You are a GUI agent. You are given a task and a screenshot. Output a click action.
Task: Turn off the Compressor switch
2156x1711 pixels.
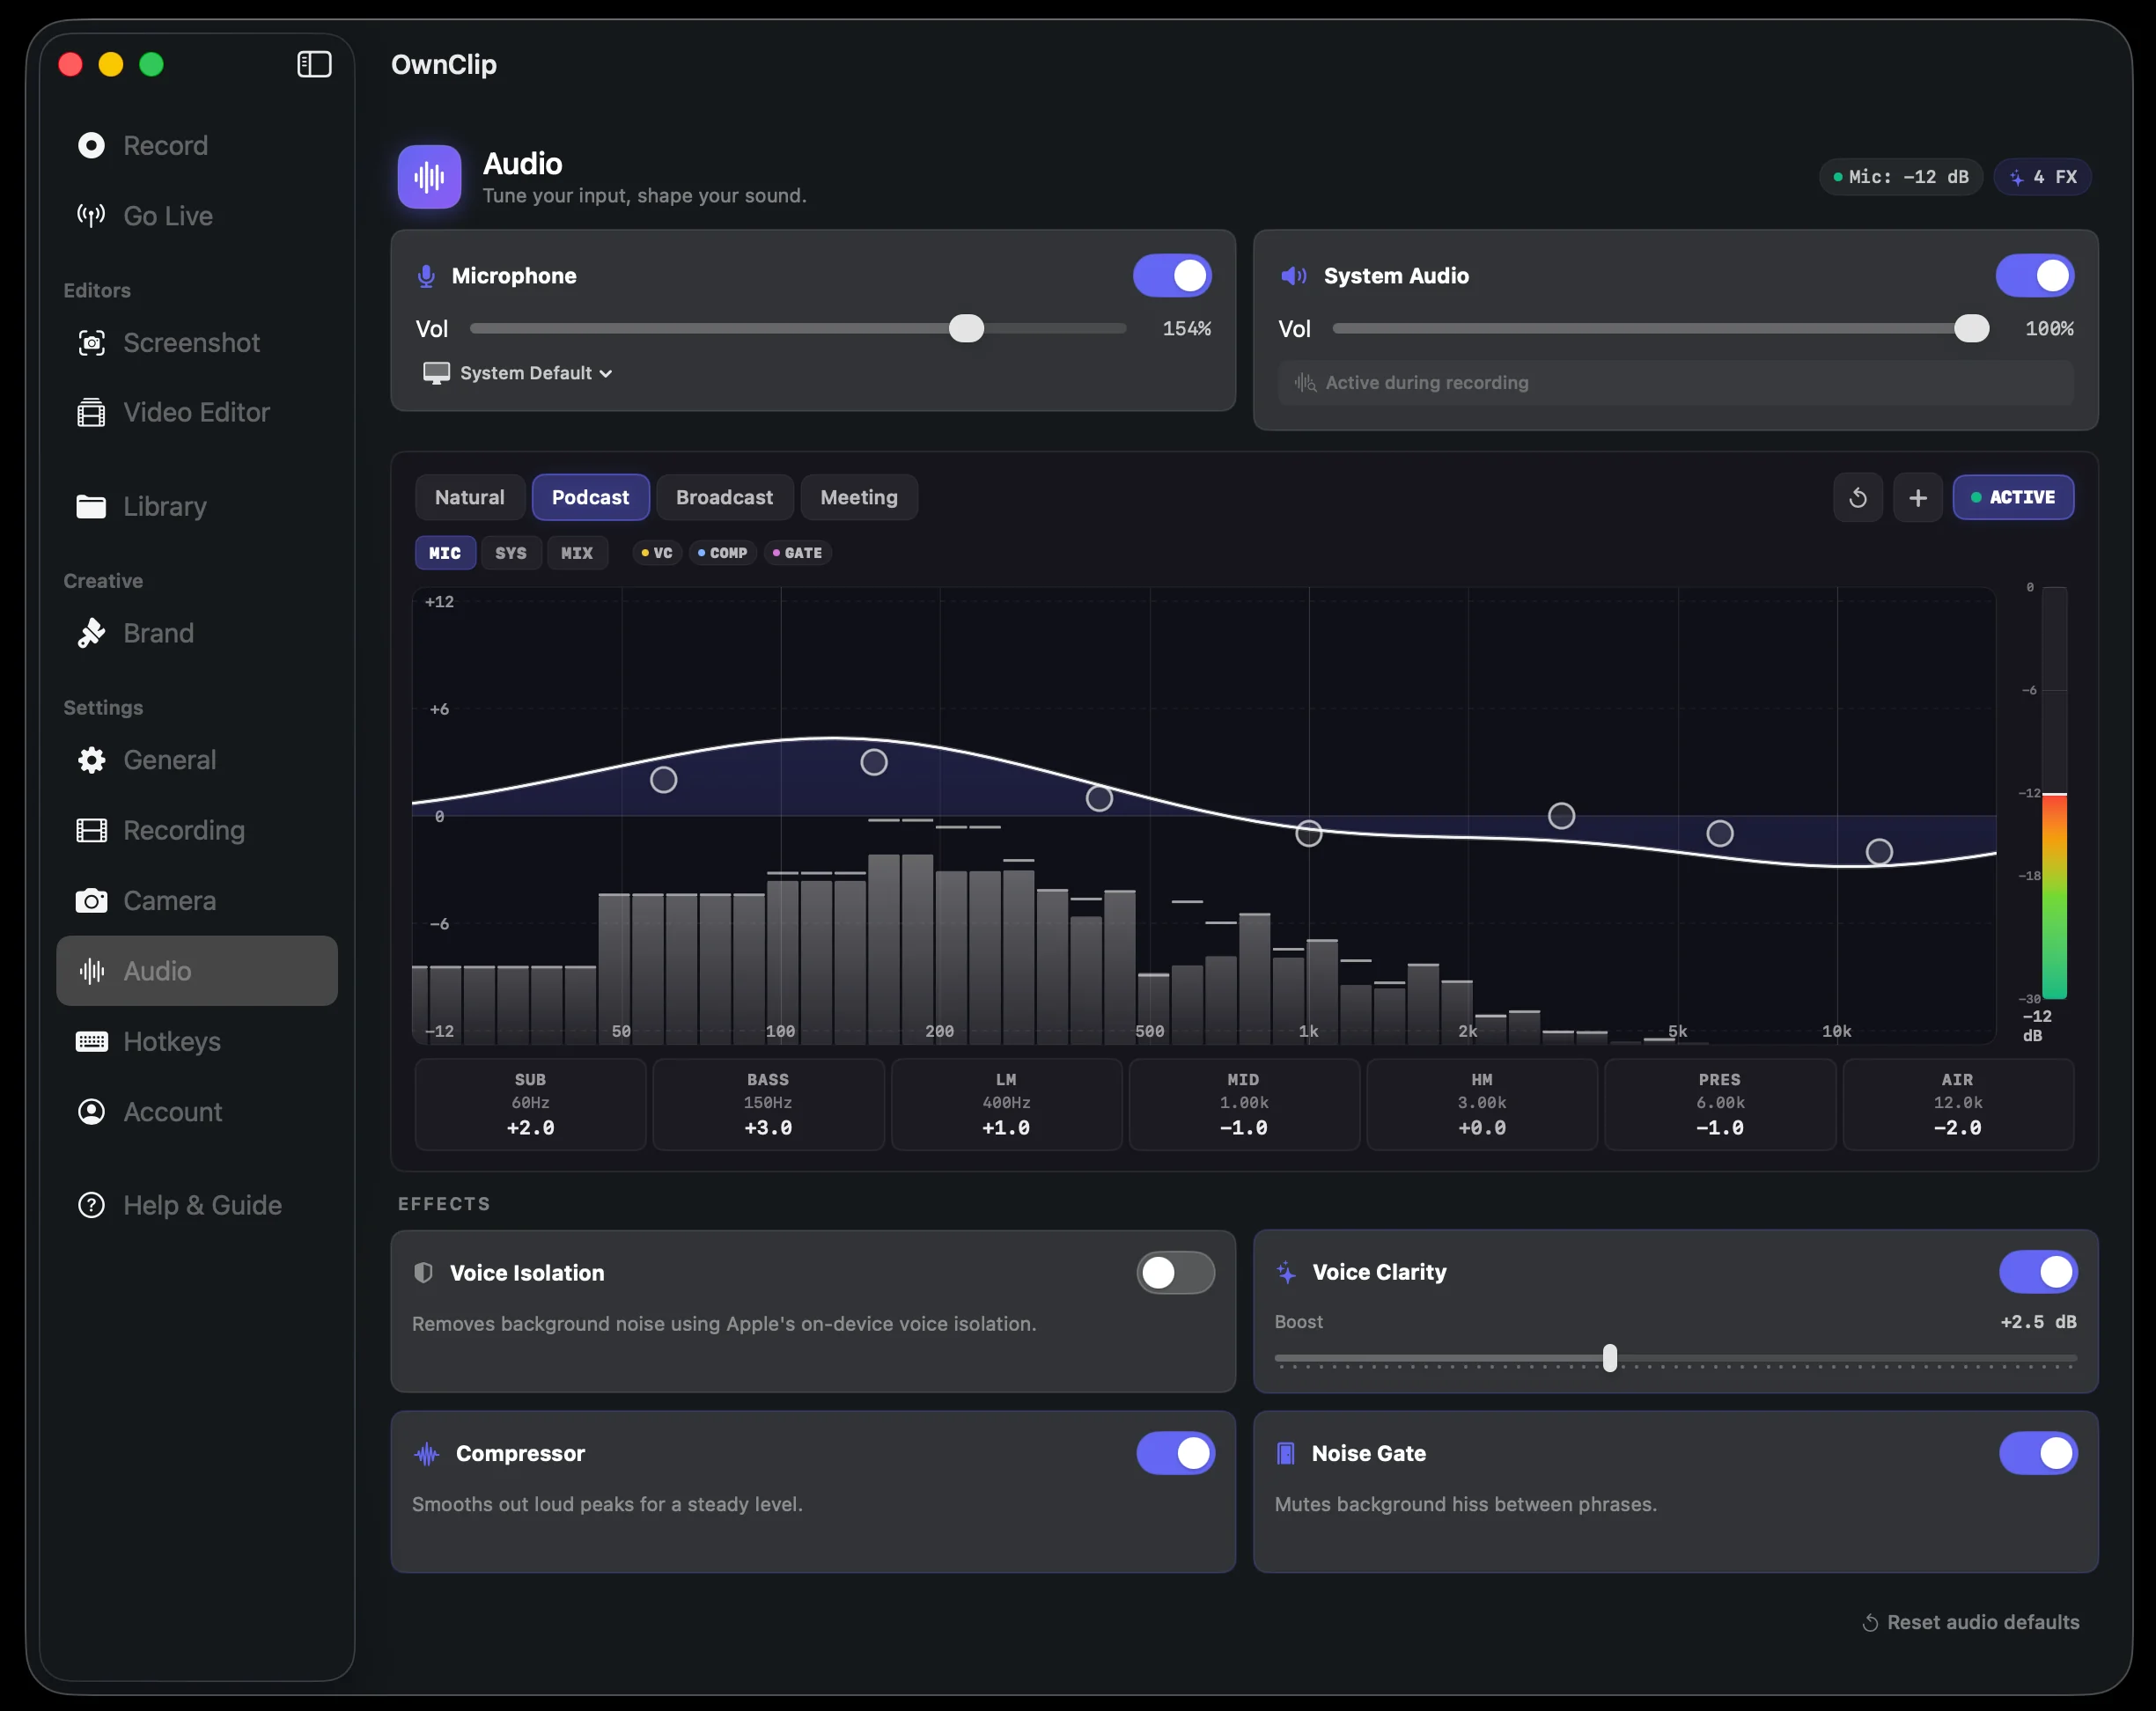[x=1175, y=1452]
